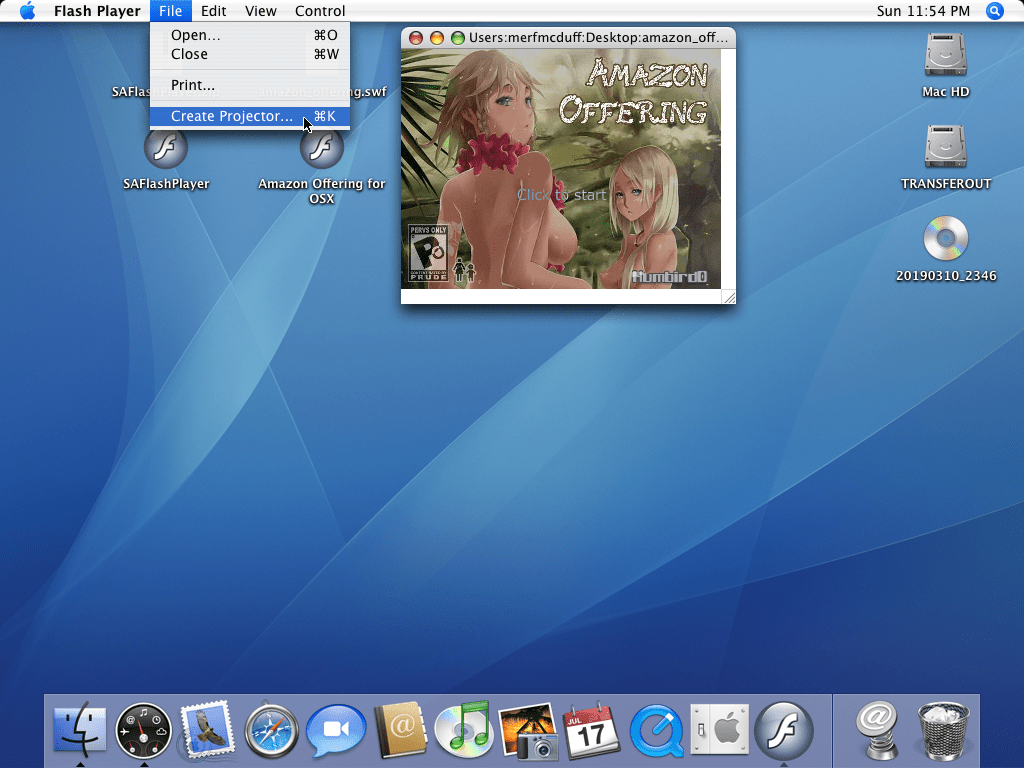This screenshot has width=1024, height=768.
Task: Open iCal calendar in the dock
Action: tap(592, 729)
